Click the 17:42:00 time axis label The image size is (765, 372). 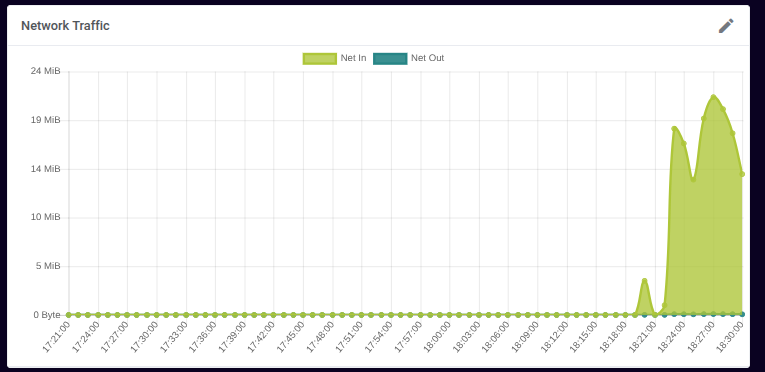pos(261,337)
